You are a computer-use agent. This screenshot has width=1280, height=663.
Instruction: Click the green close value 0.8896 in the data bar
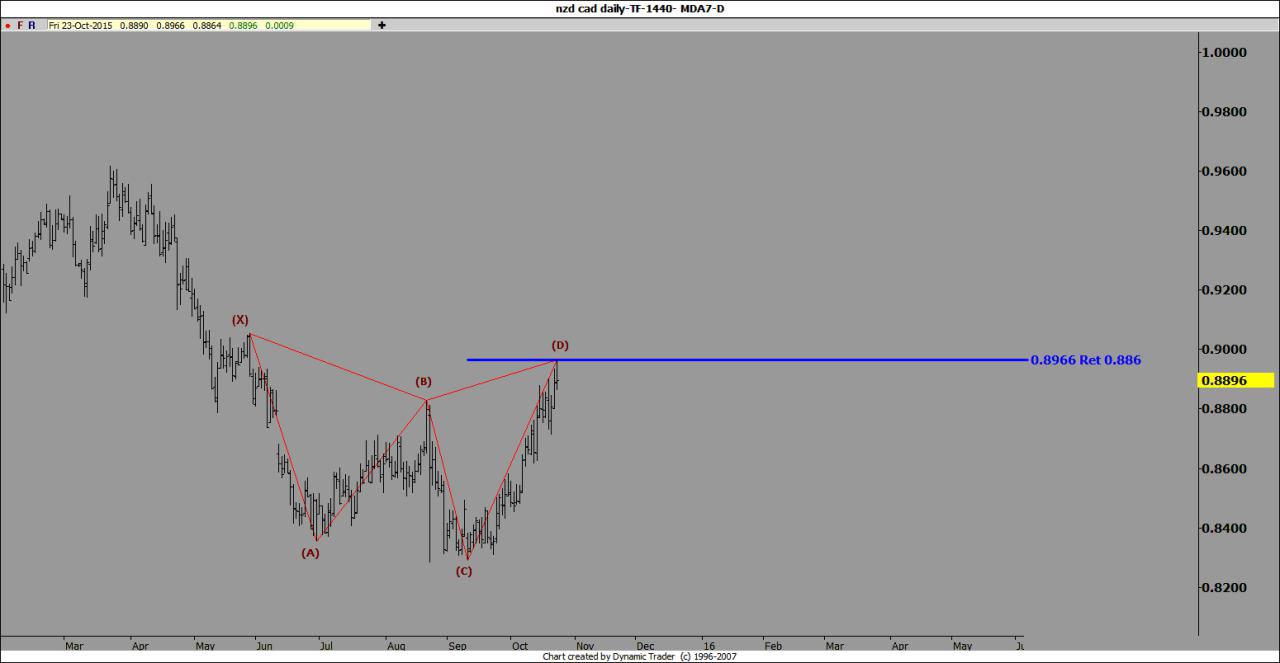tap(243, 25)
